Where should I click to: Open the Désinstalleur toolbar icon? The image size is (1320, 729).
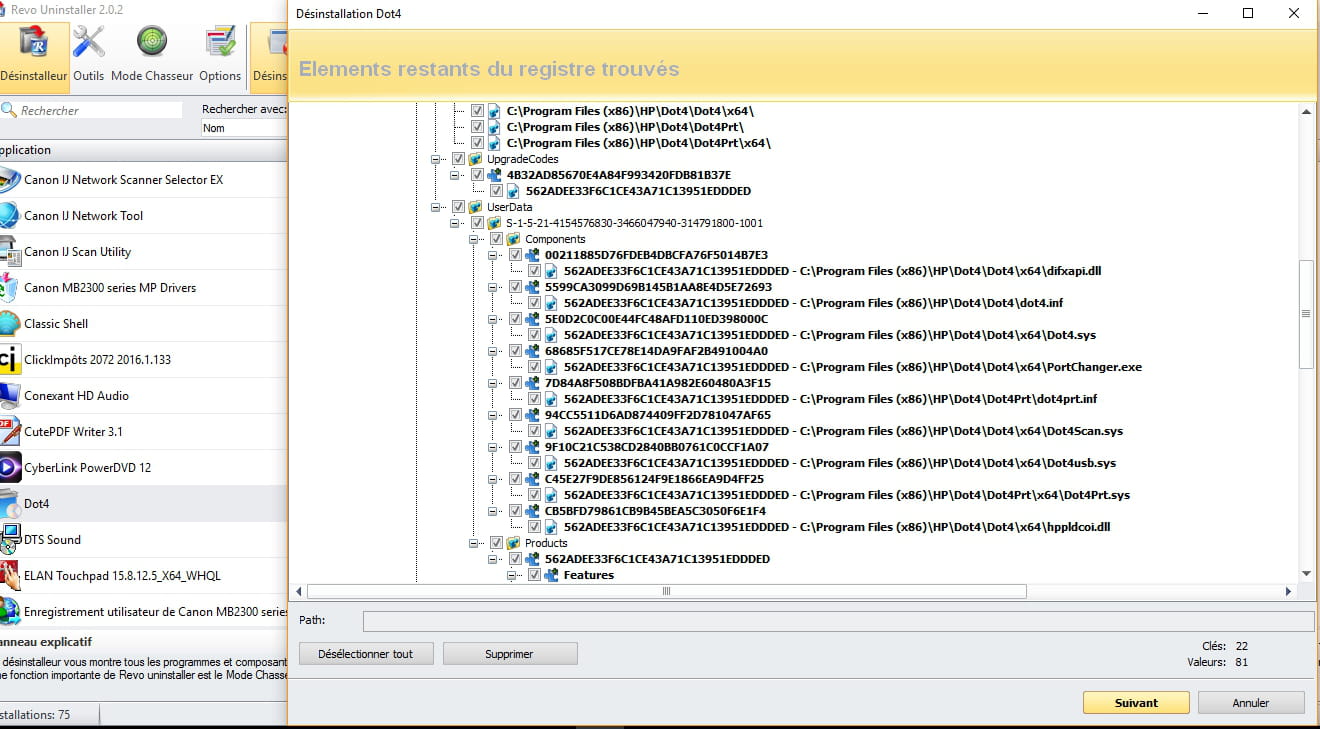pos(34,43)
